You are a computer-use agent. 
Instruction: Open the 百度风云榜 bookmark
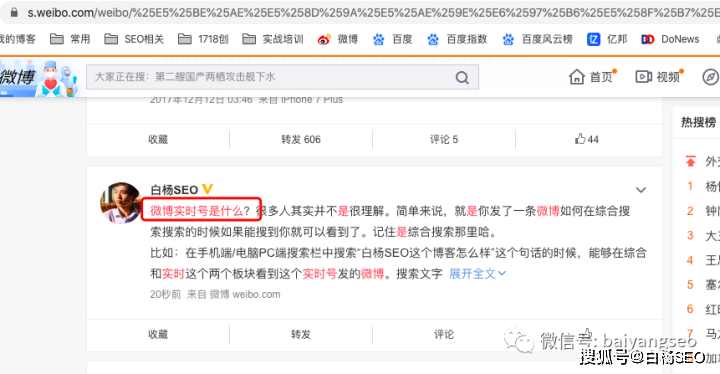pyautogui.click(x=537, y=40)
